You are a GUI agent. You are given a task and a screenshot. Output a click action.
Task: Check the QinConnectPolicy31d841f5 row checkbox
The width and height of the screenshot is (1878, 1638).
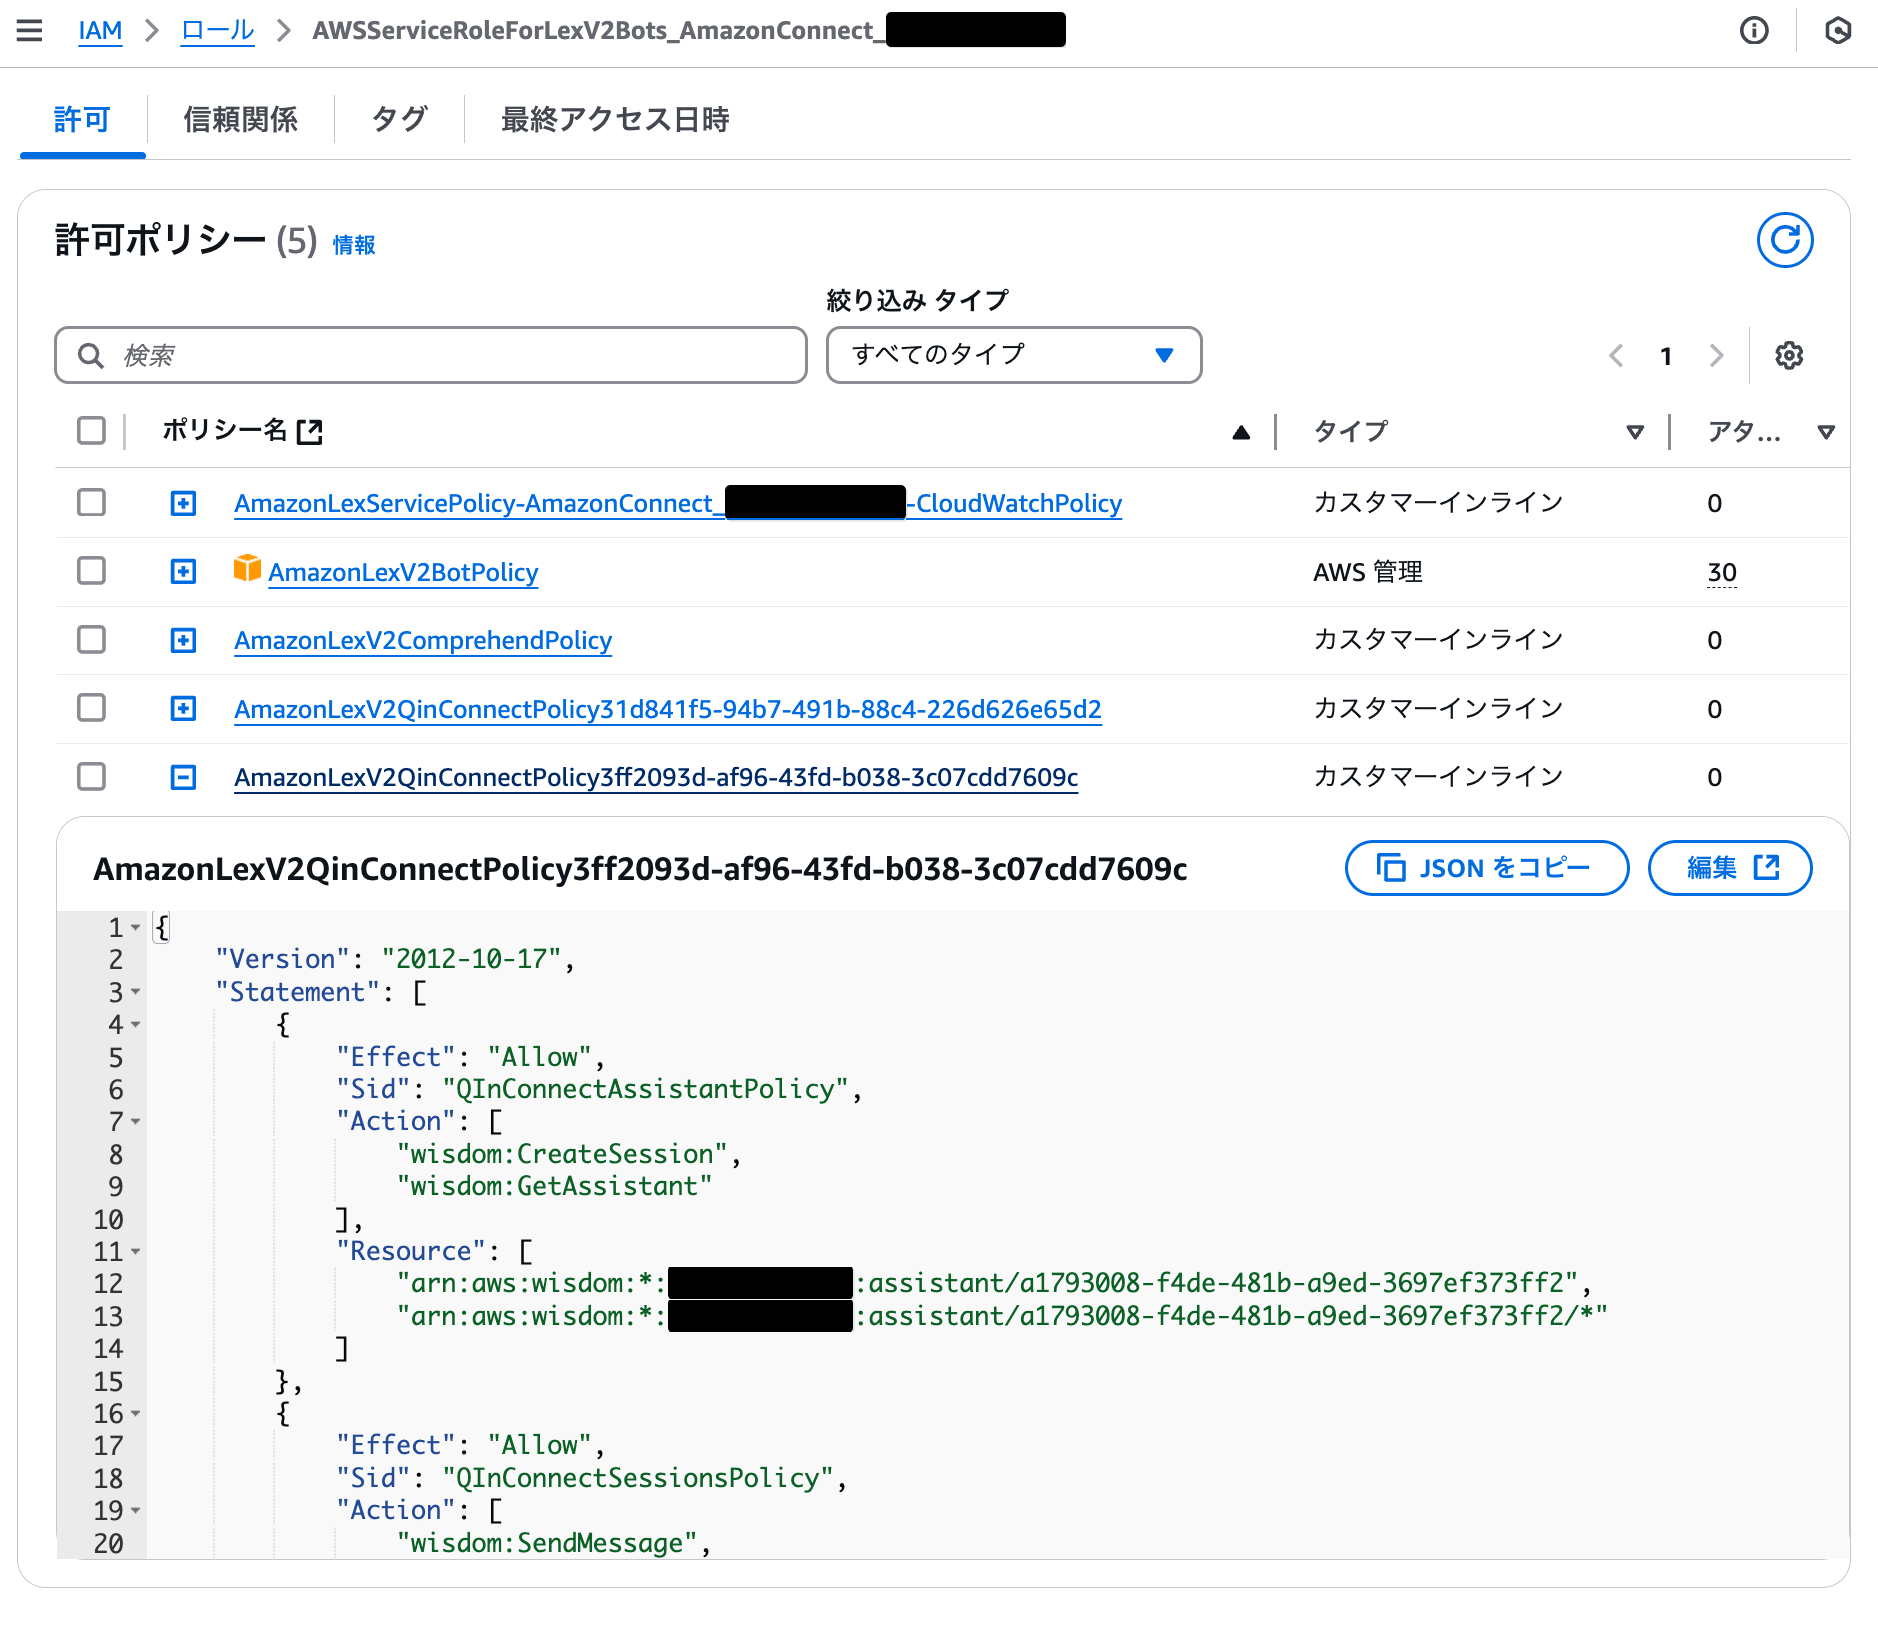pyautogui.click(x=91, y=708)
